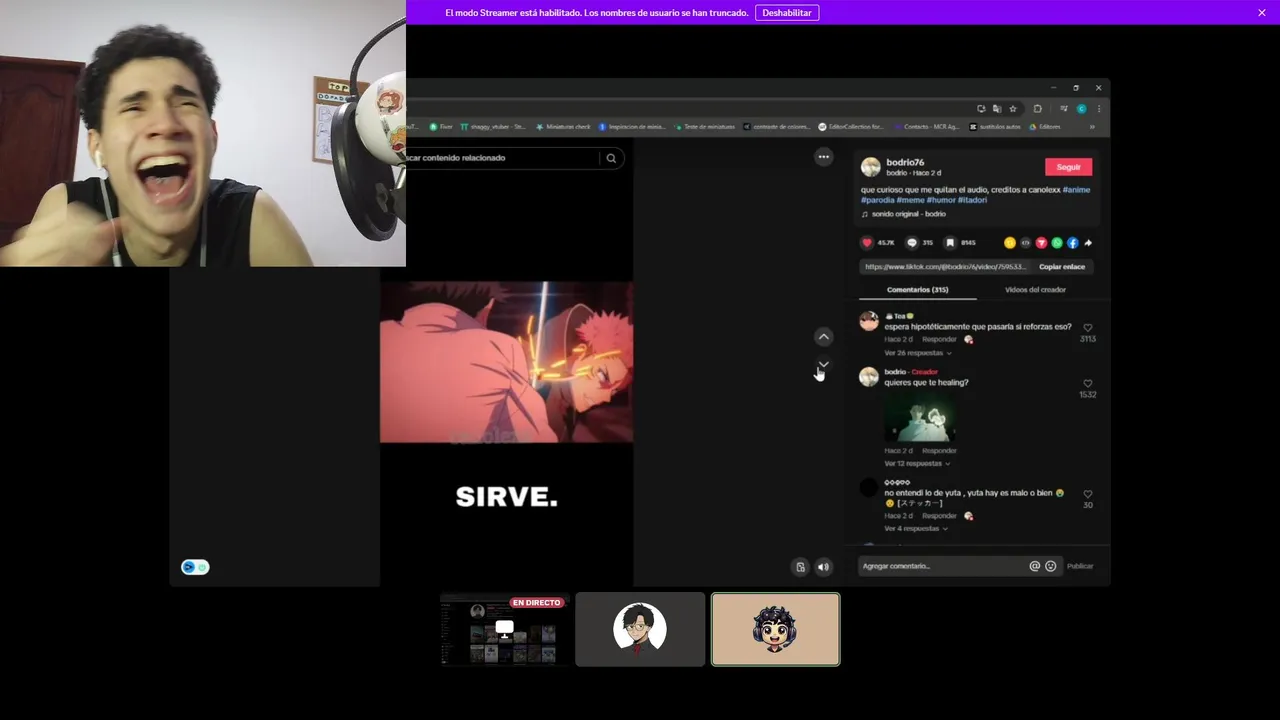Click the Publicar button
The image size is (1280, 720).
pyautogui.click(x=1080, y=566)
